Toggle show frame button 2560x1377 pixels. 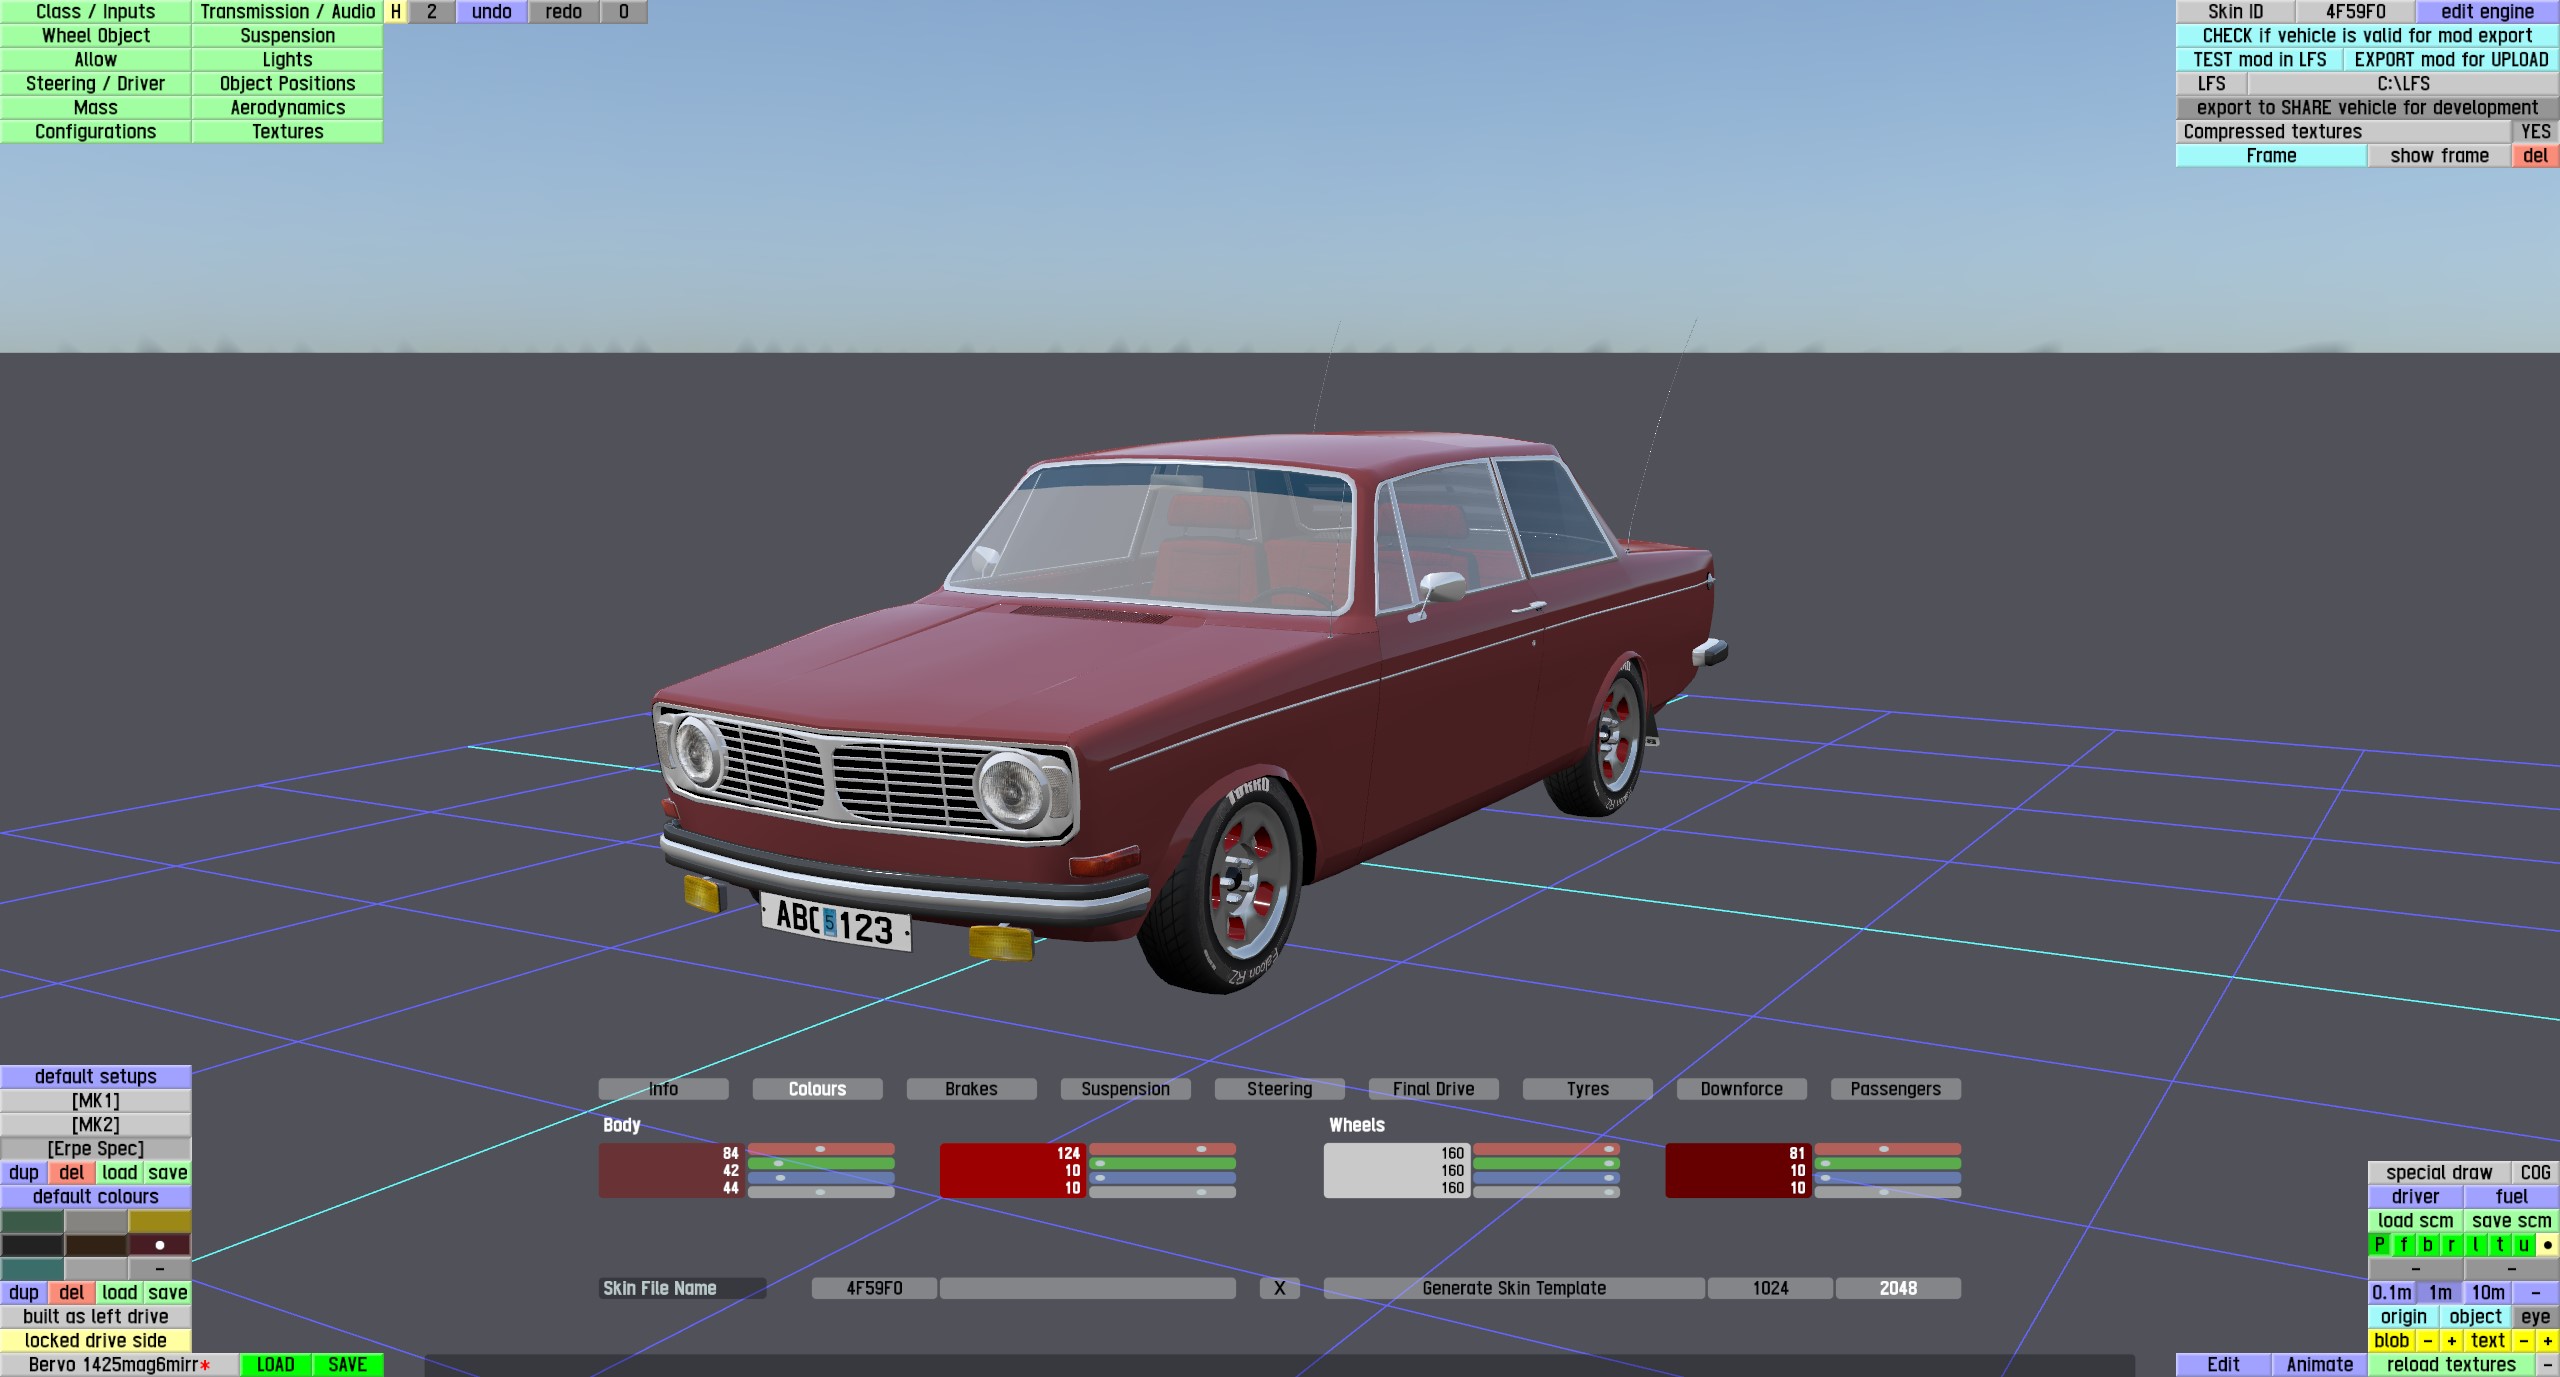pyautogui.click(x=2439, y=156)
